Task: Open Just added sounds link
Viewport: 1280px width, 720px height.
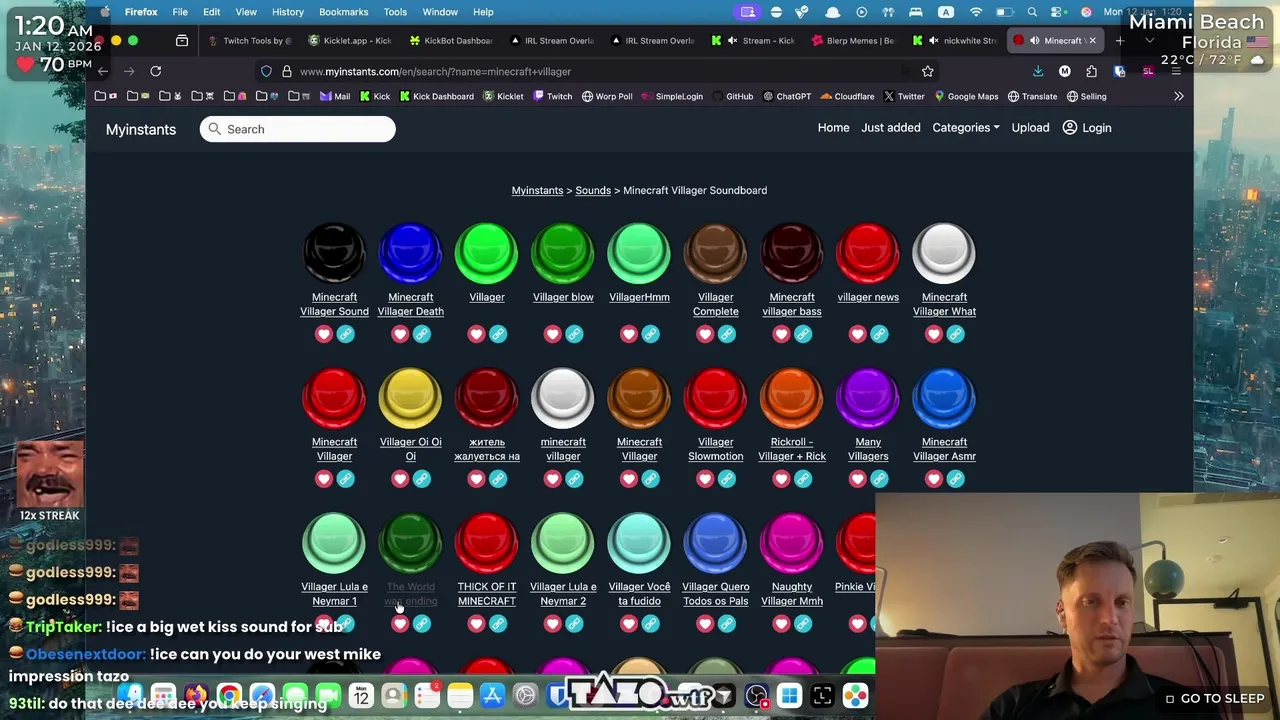Action: pyautogui.click(x=890, y=128)
